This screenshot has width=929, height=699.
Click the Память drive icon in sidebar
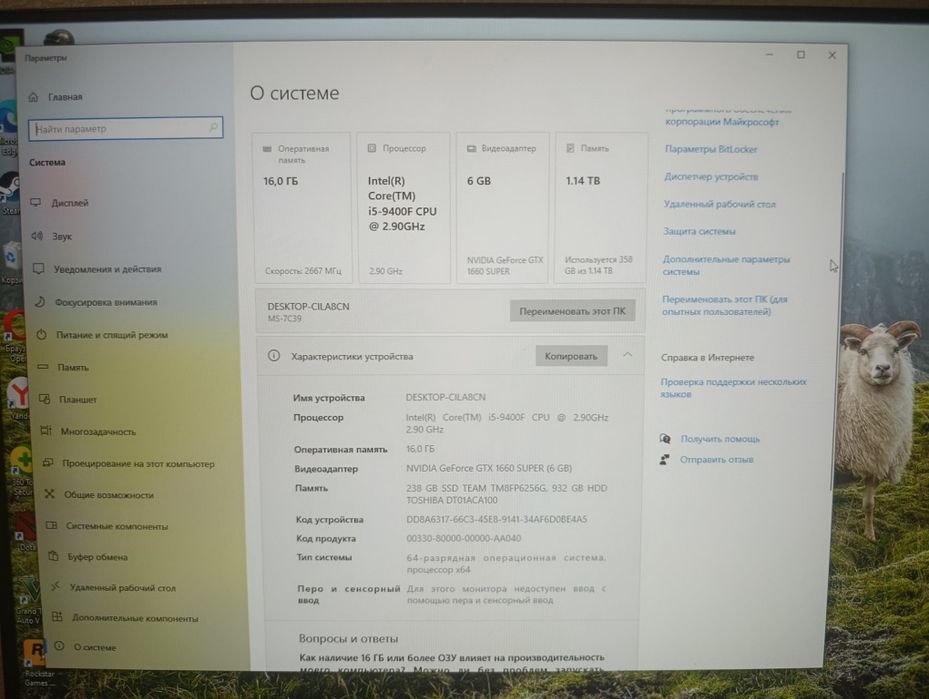(x=43, y=367)
